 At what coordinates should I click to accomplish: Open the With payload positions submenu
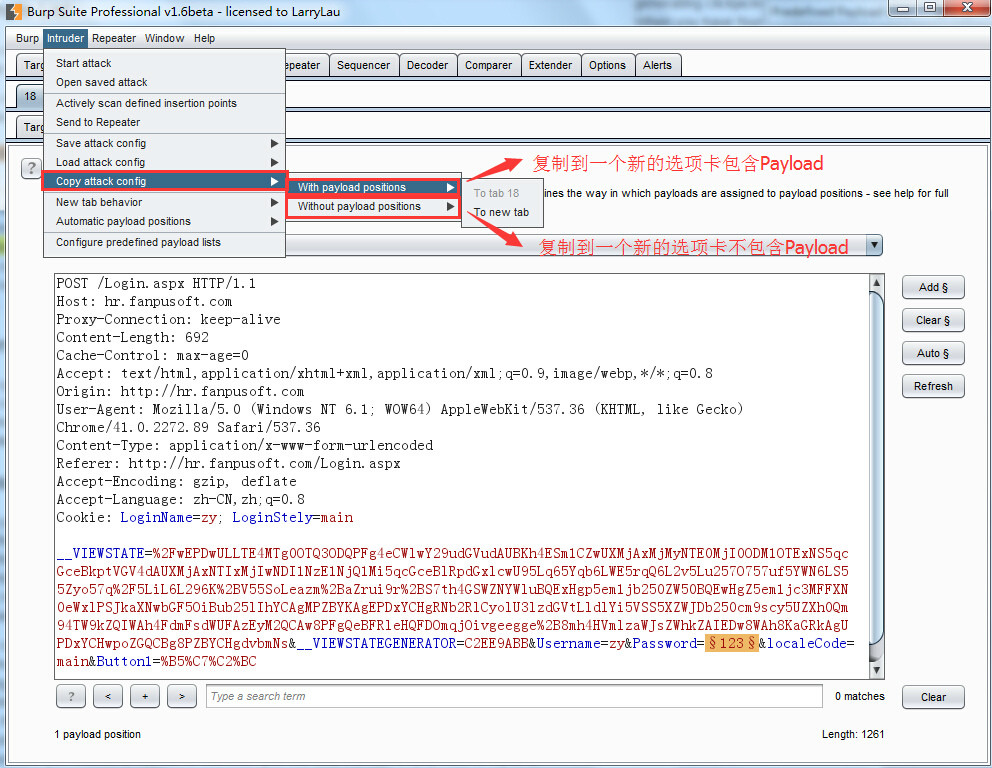pos(373,187)
